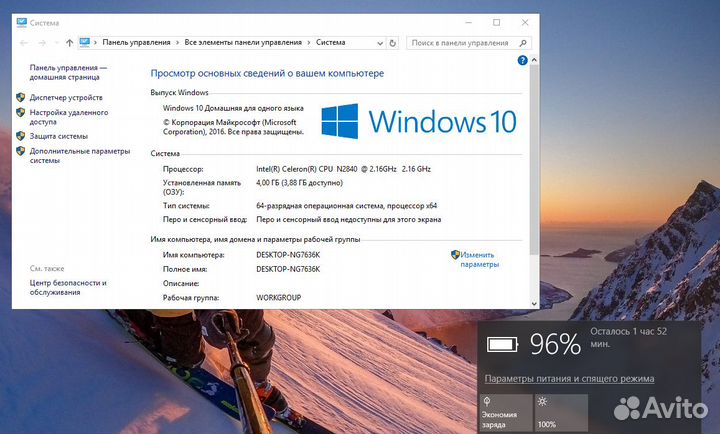Expand the chevron before Панель управления breadcrumb
720x434 pixels.
click(x=96, y=43)
